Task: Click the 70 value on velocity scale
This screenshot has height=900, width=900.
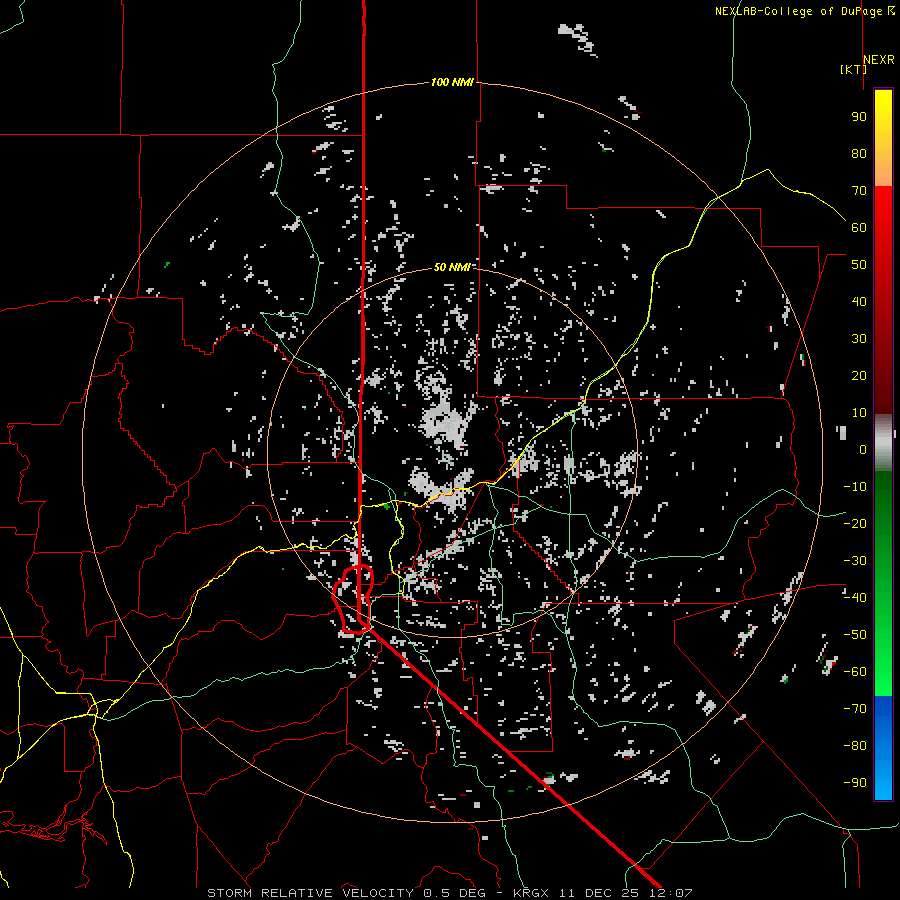Action: coord(859,191)
